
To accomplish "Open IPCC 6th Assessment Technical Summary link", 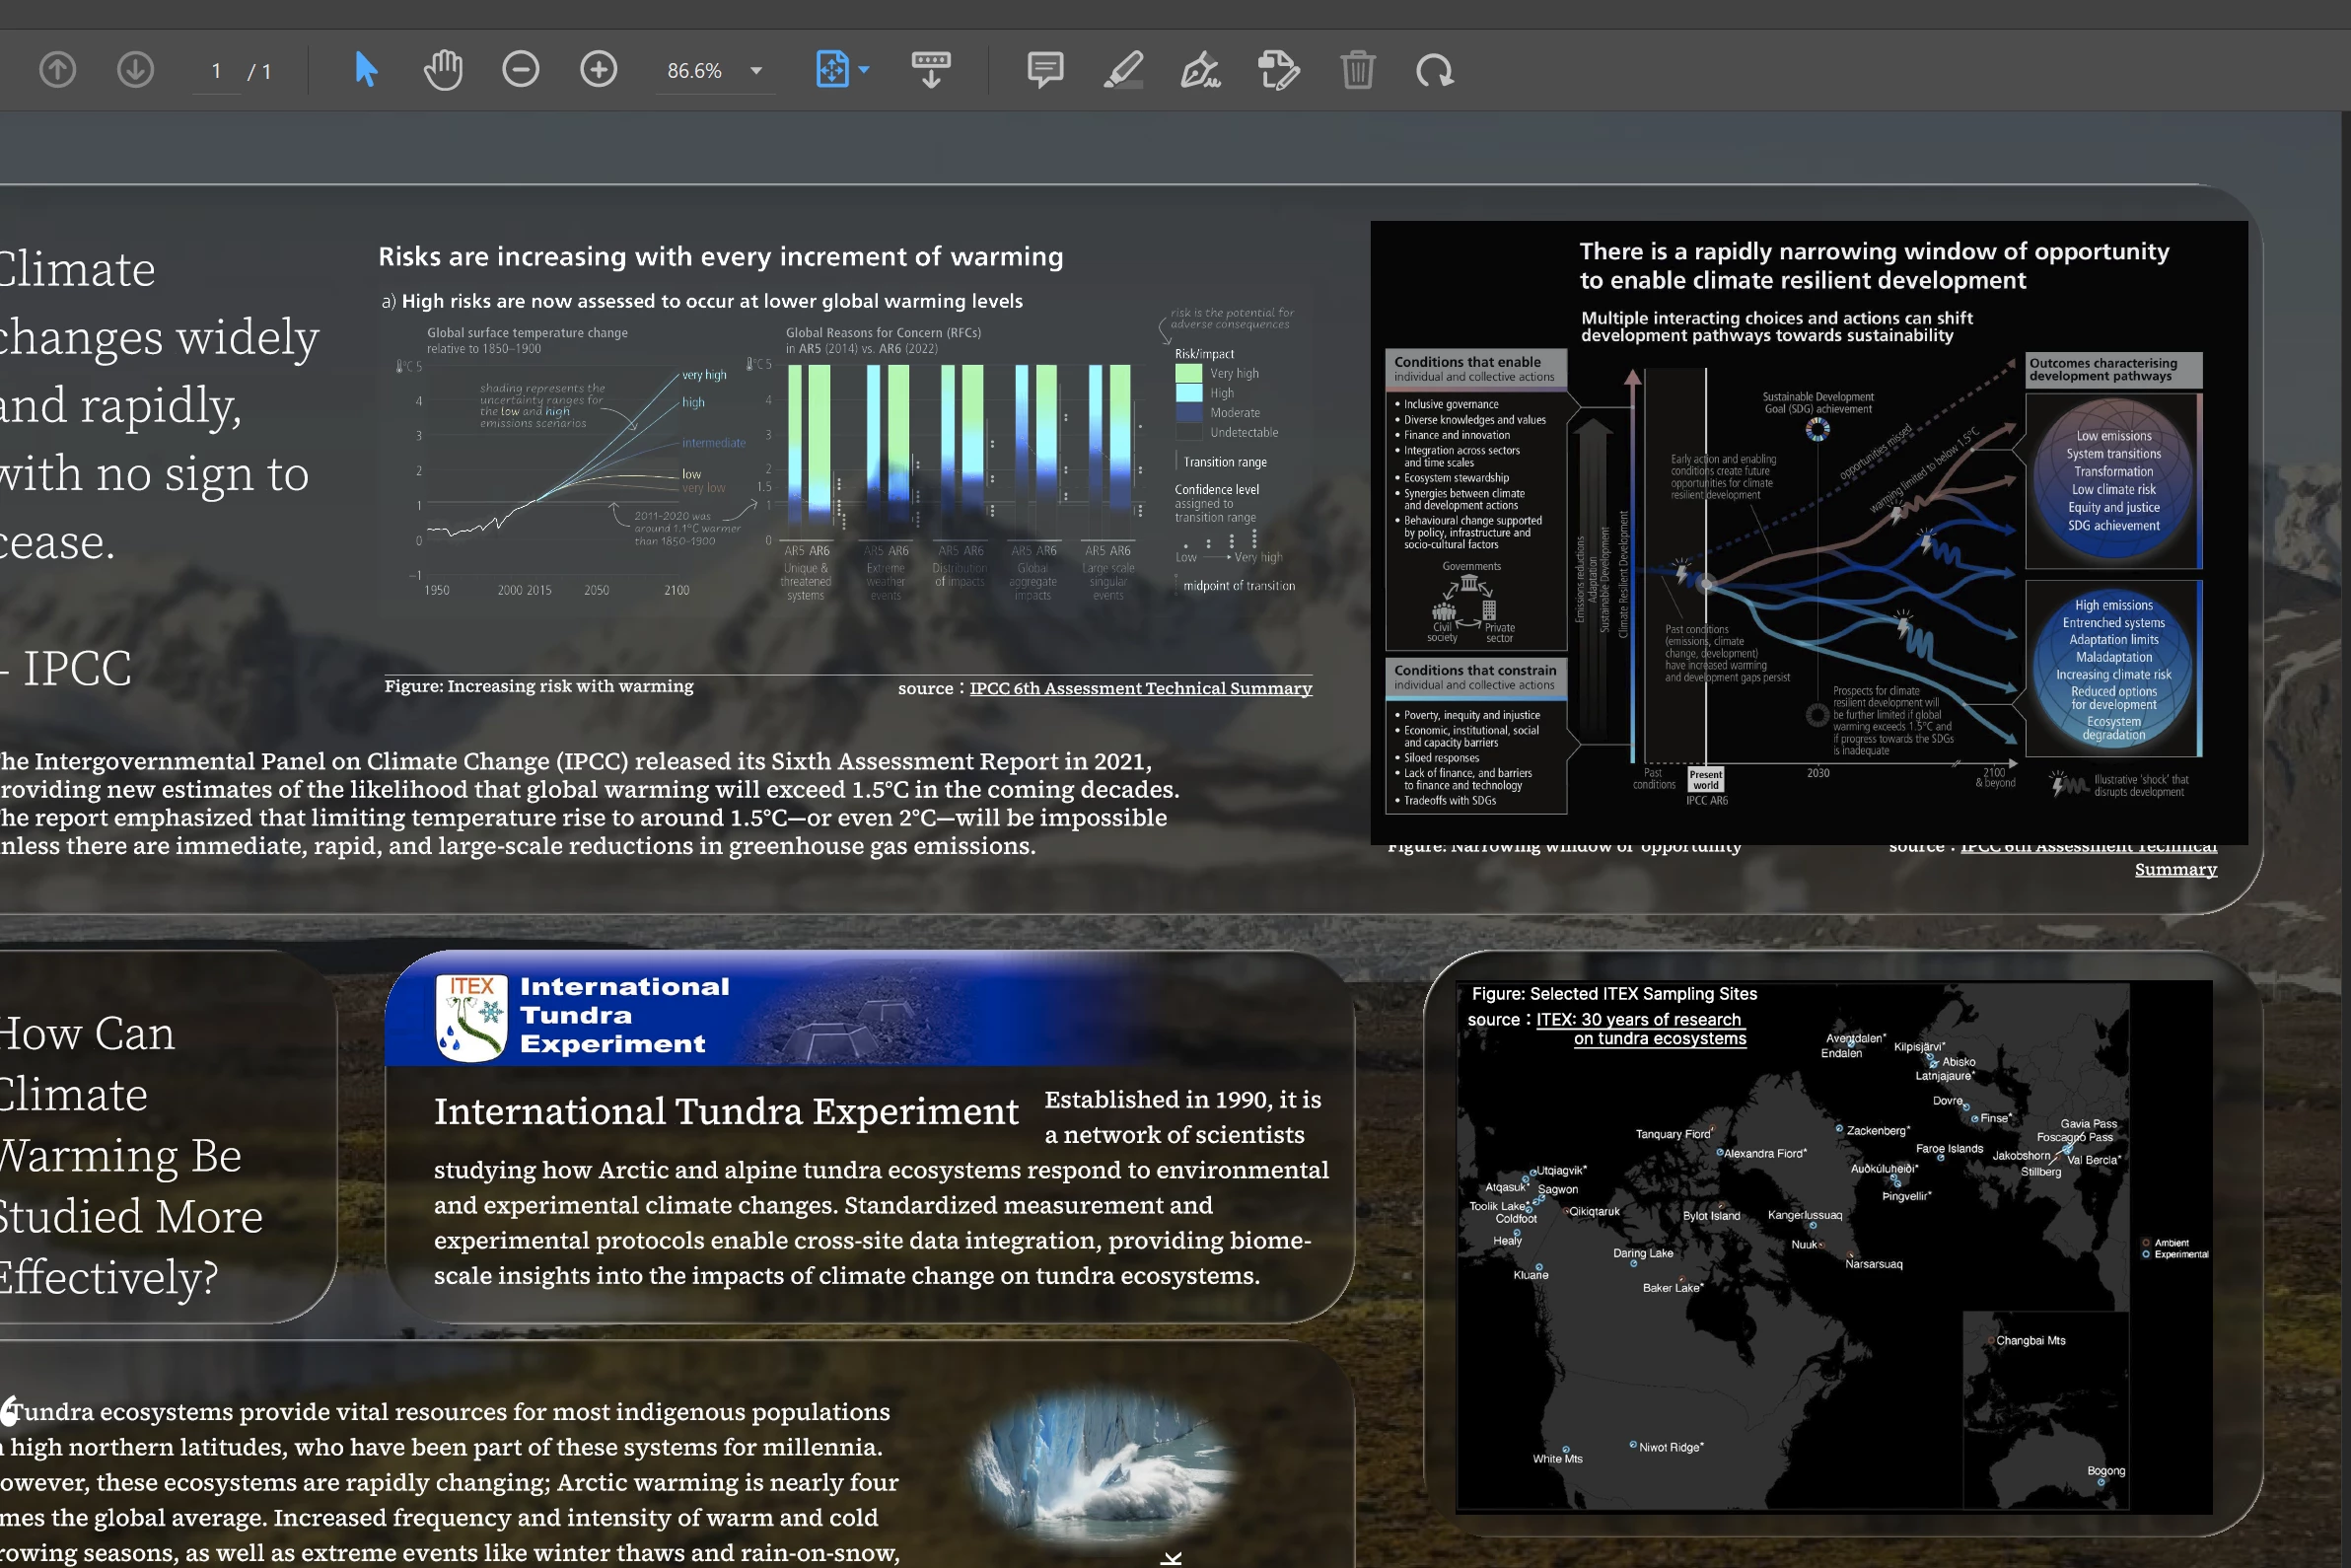I will [x=1140, y=688].
